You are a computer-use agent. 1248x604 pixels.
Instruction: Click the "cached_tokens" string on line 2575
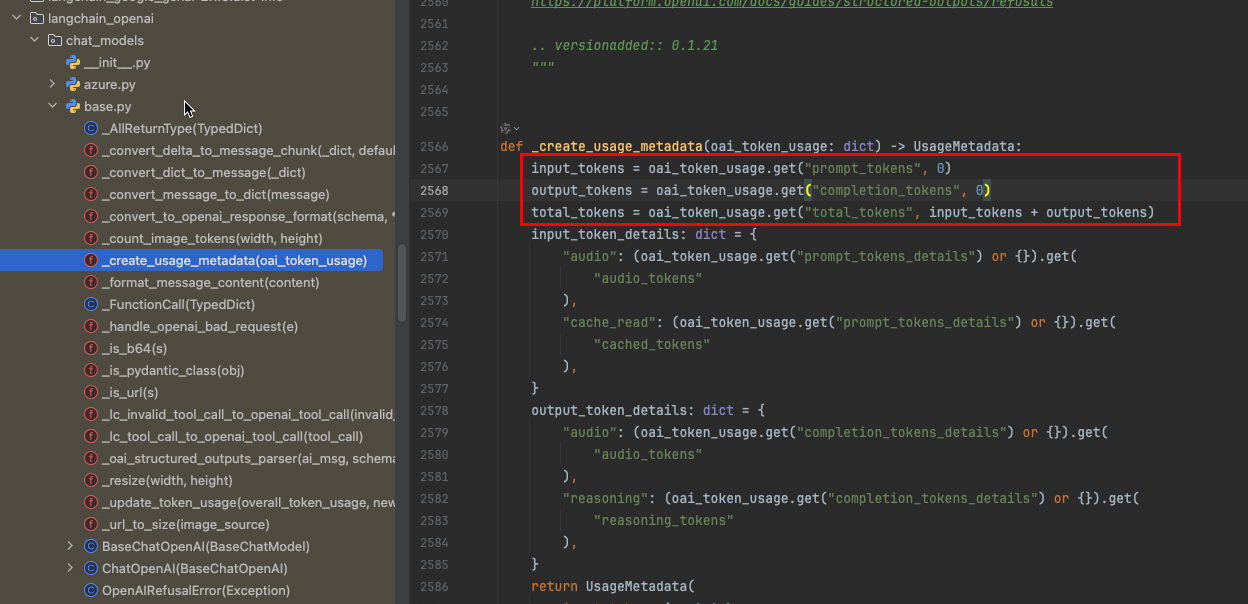[652, 344]
